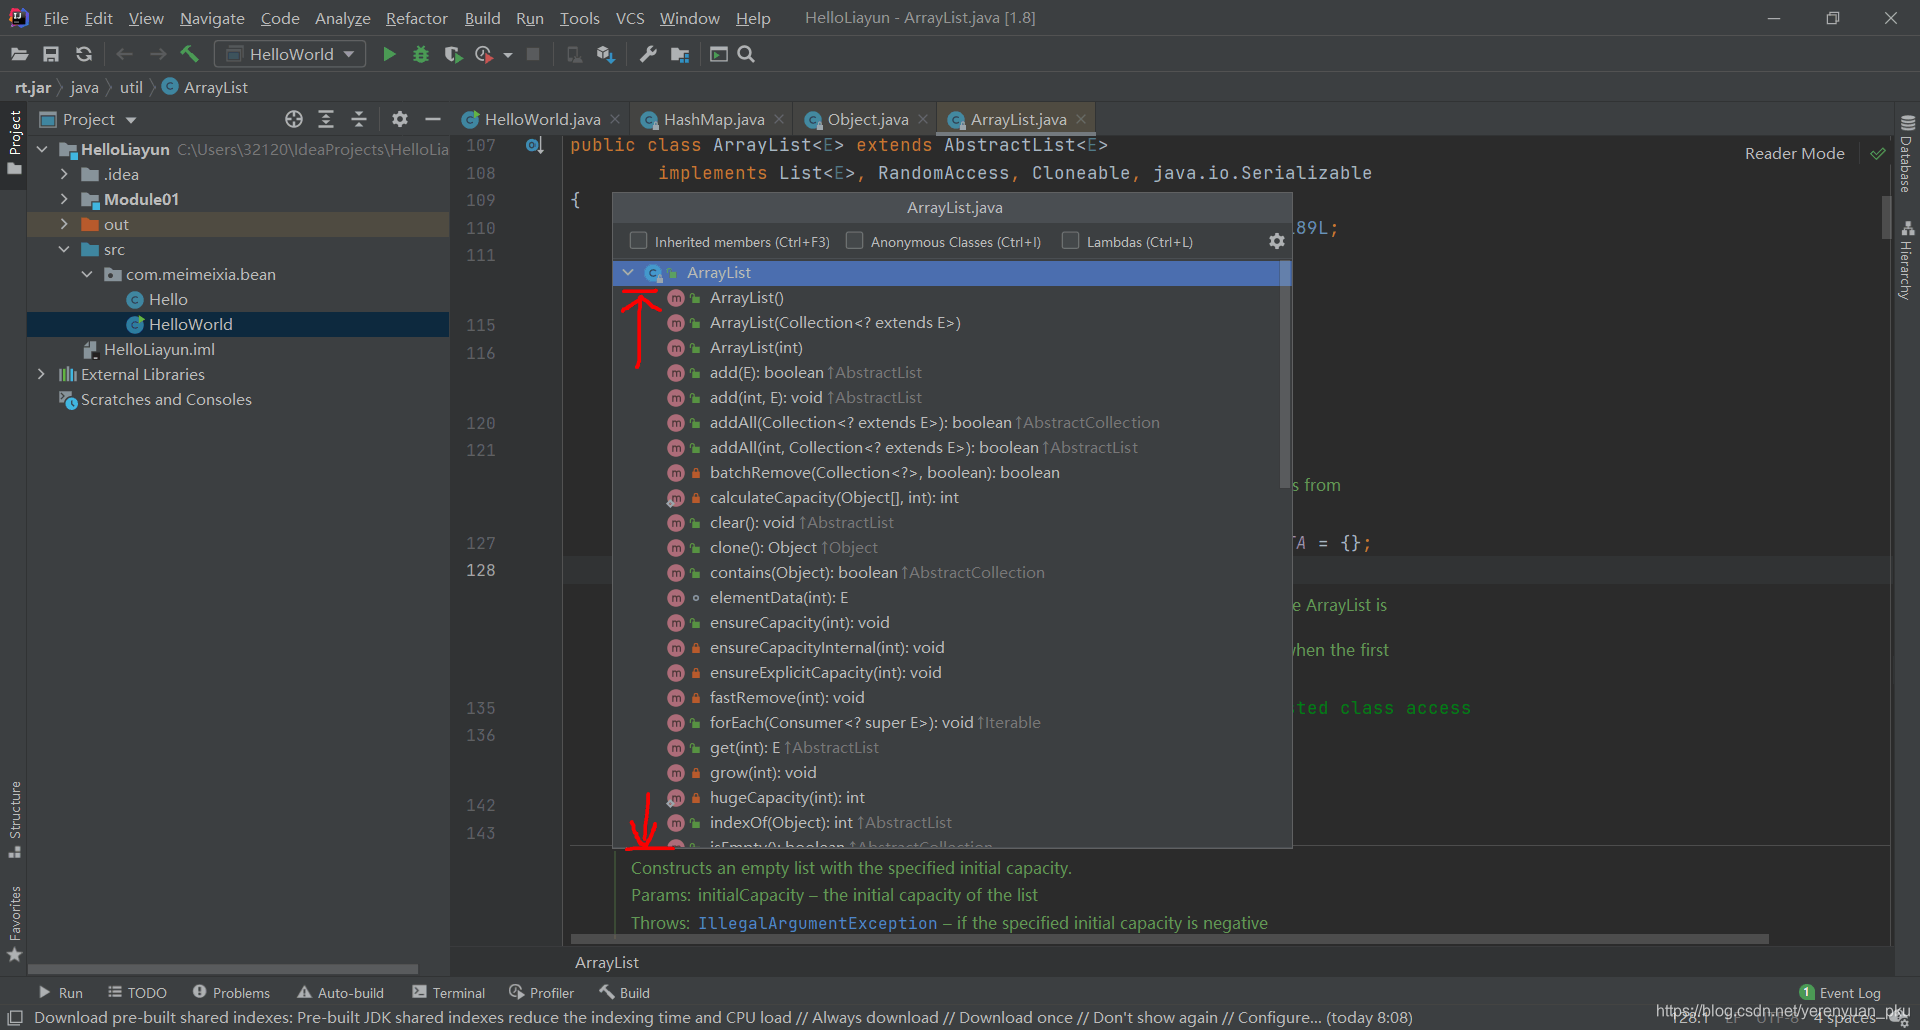Click the IllegalArgumentException doc link

click(817, 923)
